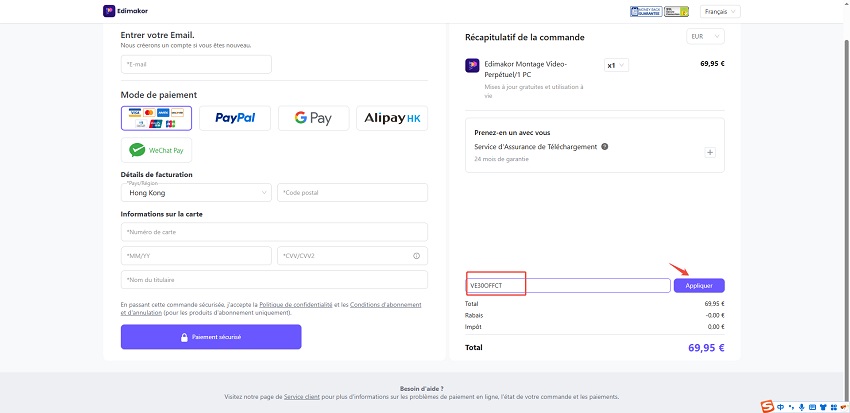Choose Alipay HK payment option
The image size is (850, 413).
pos(394,118)
